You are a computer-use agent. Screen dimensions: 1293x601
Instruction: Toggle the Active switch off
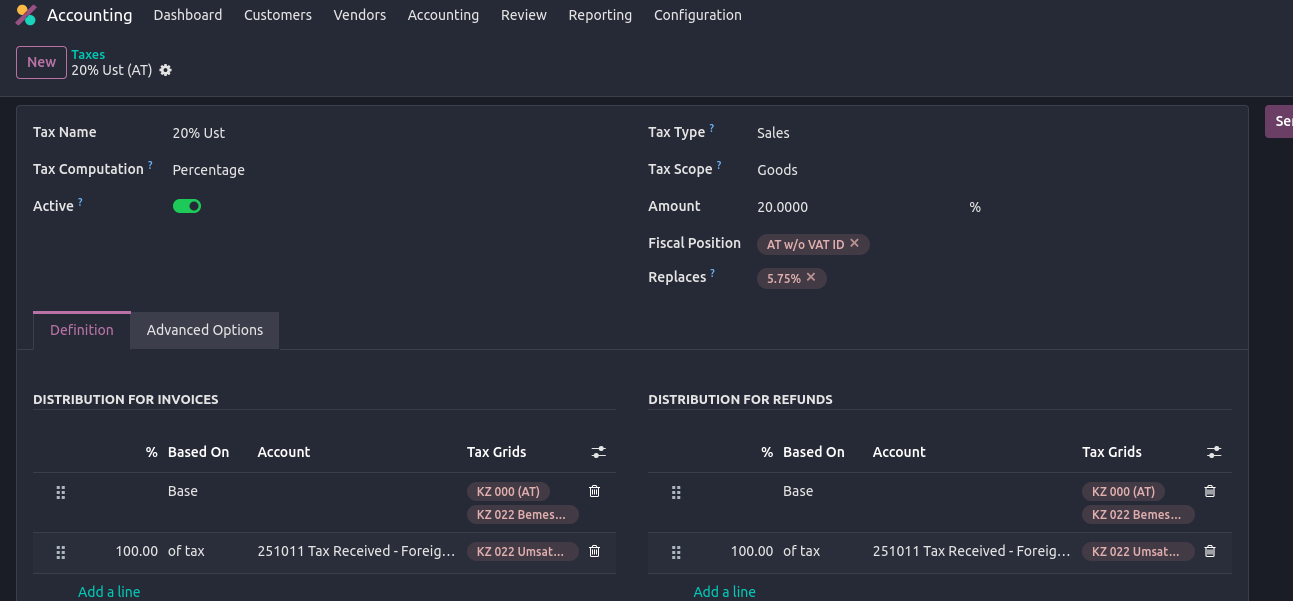click(187, 206)
